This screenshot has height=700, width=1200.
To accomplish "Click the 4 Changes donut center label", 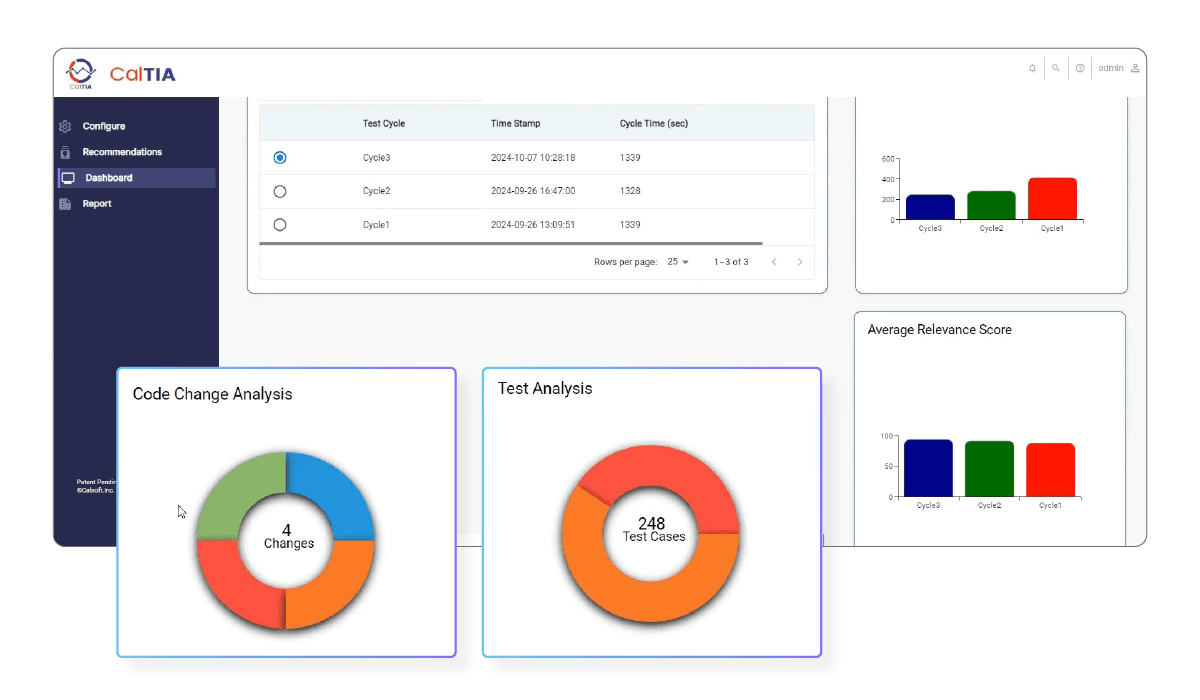I will (288, 537).
